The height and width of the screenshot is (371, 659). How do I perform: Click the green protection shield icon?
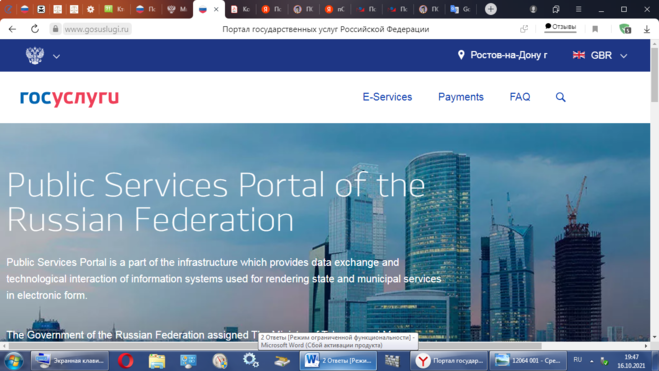tap(625, 29)
